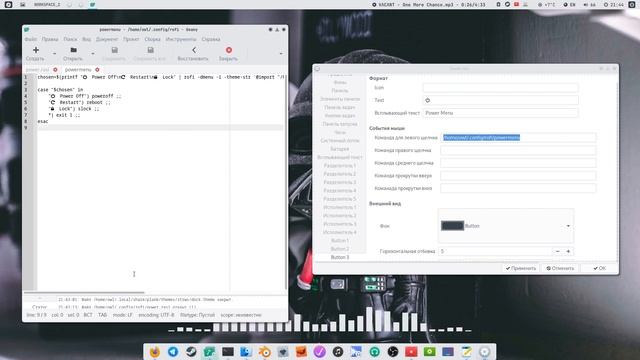Open the Инструменты menu in Geany
Image resolution: width=640 pixels, height=360 pixels.
coord(181,39)
